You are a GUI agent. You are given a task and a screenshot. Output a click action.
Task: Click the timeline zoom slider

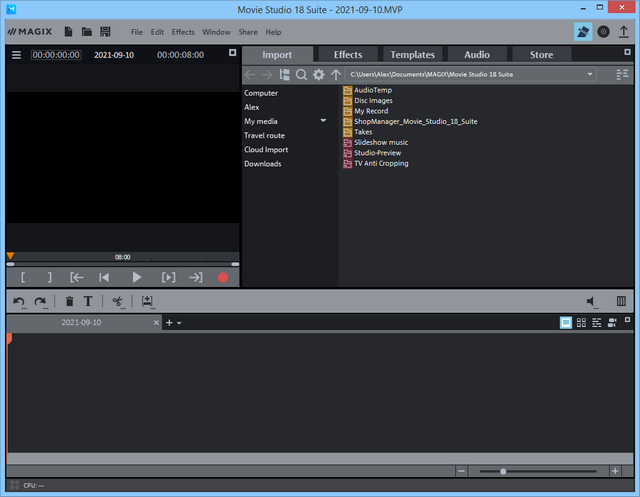(x=503, y=471)
